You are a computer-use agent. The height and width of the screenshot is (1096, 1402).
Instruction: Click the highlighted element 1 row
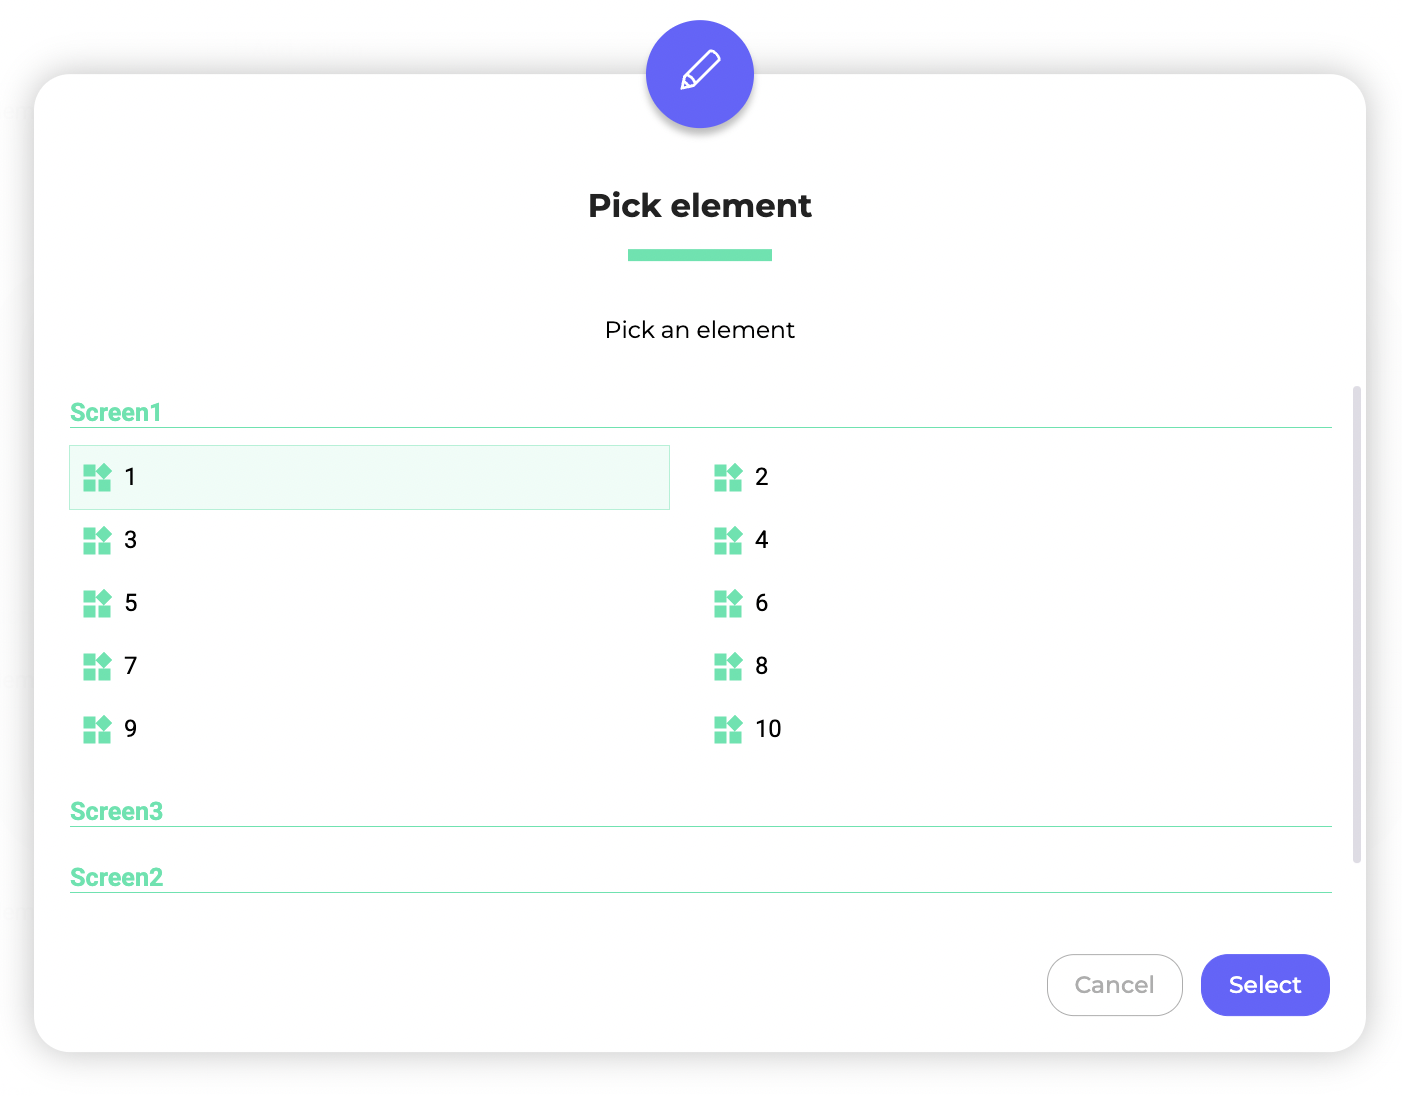tap(369, 477)
